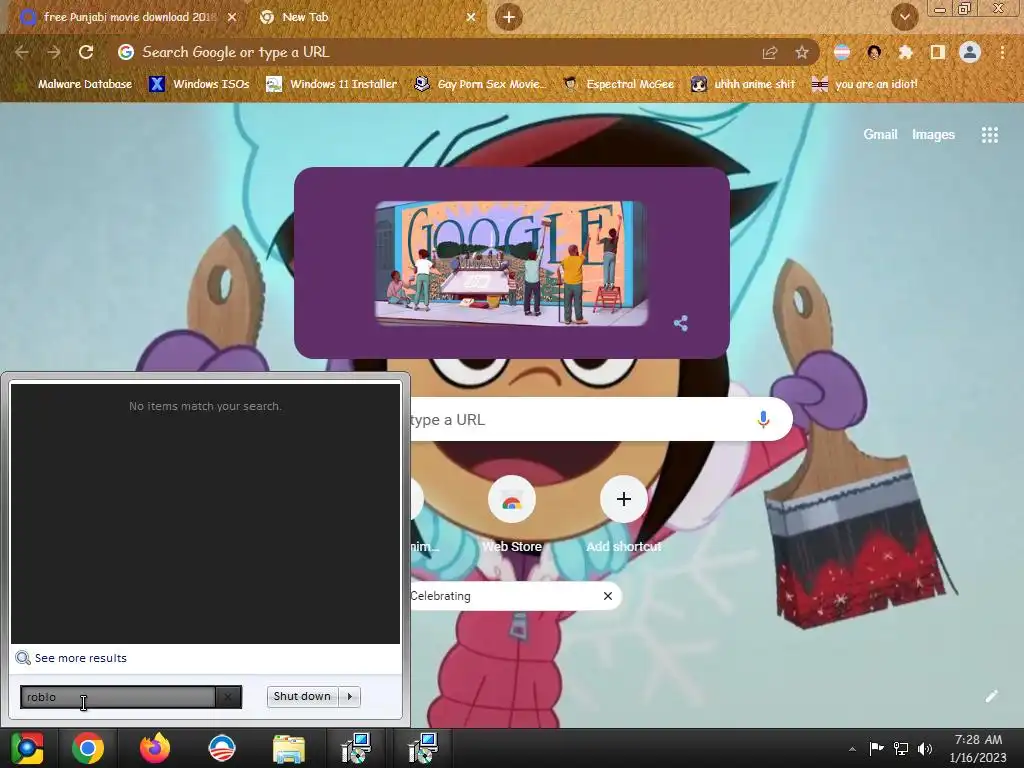Open the Google Doodle image
The image size is (1024, 768).
(511, 263)
